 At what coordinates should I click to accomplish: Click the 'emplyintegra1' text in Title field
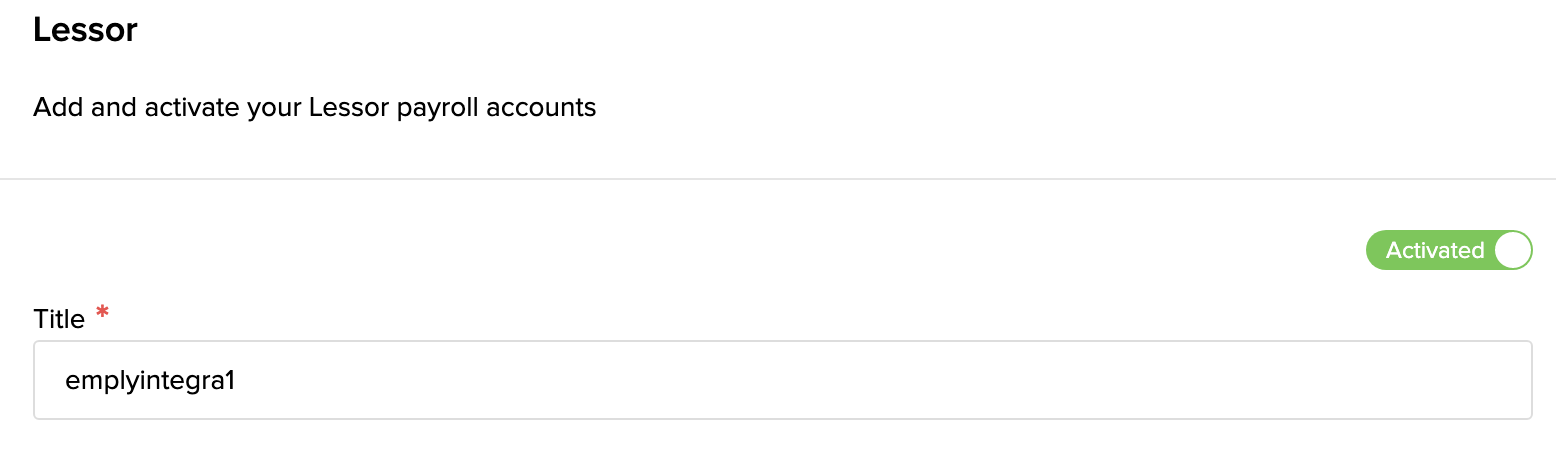click(148, 380)
